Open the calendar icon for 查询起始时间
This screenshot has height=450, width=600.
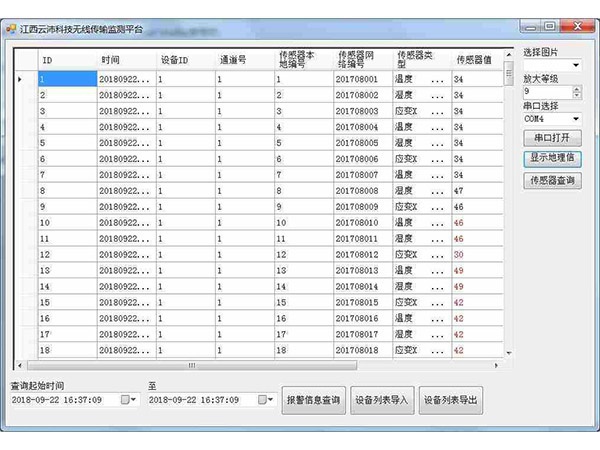point(127,400)
